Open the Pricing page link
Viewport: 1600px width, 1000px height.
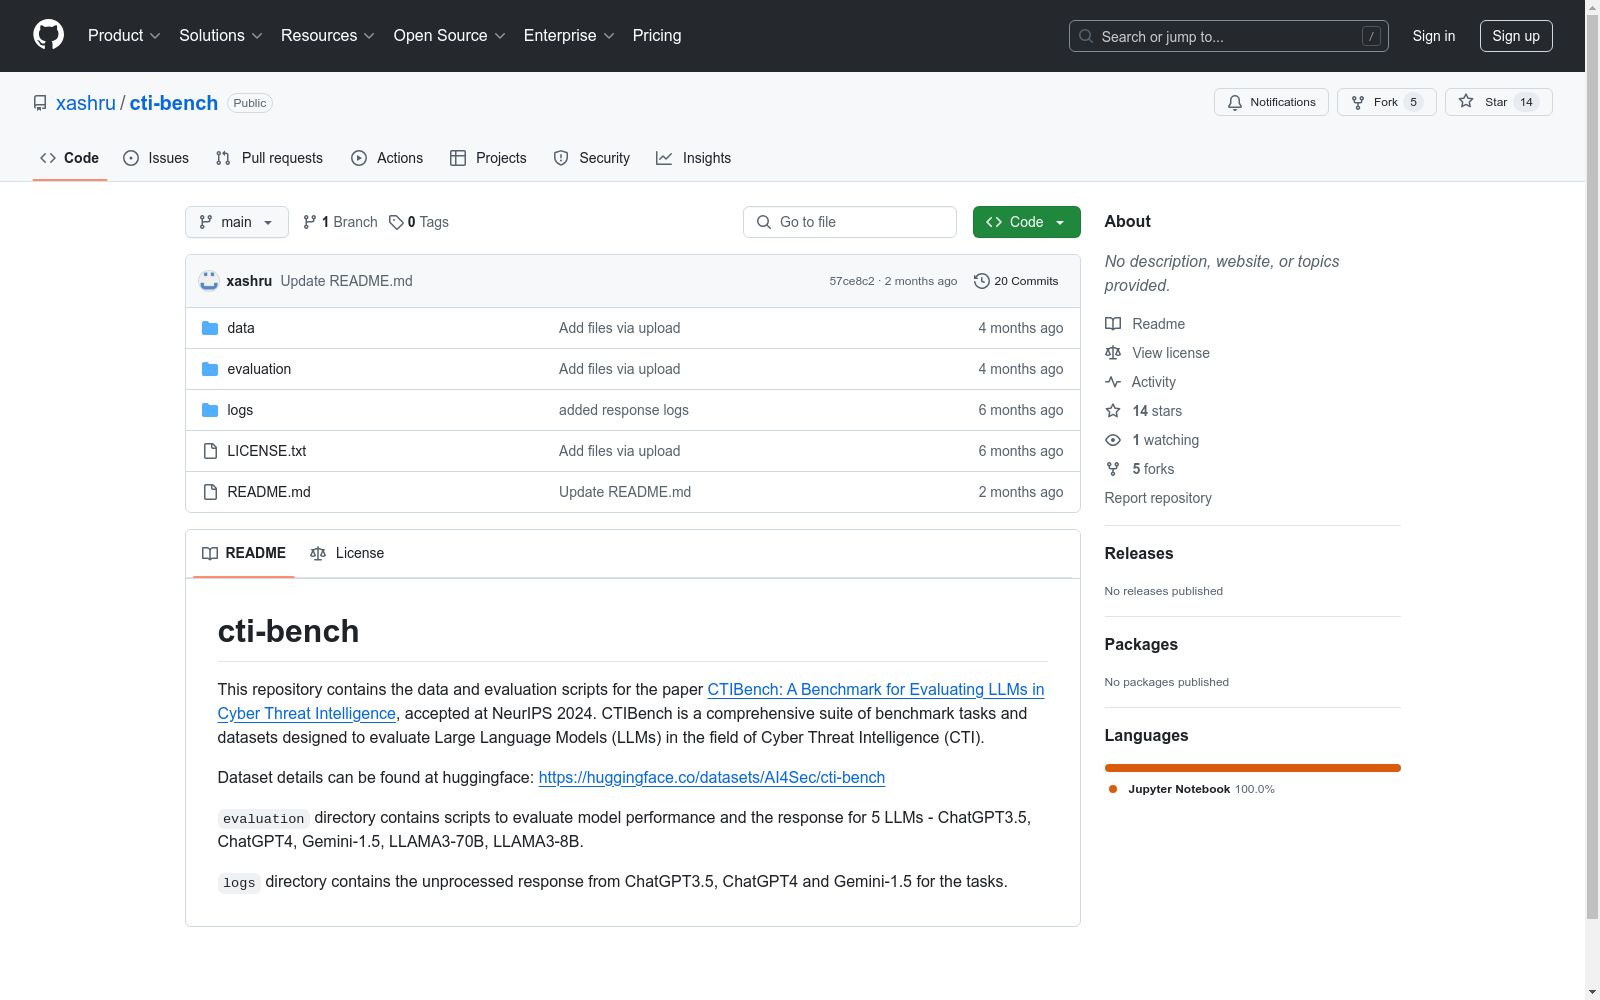pos(657,36)
